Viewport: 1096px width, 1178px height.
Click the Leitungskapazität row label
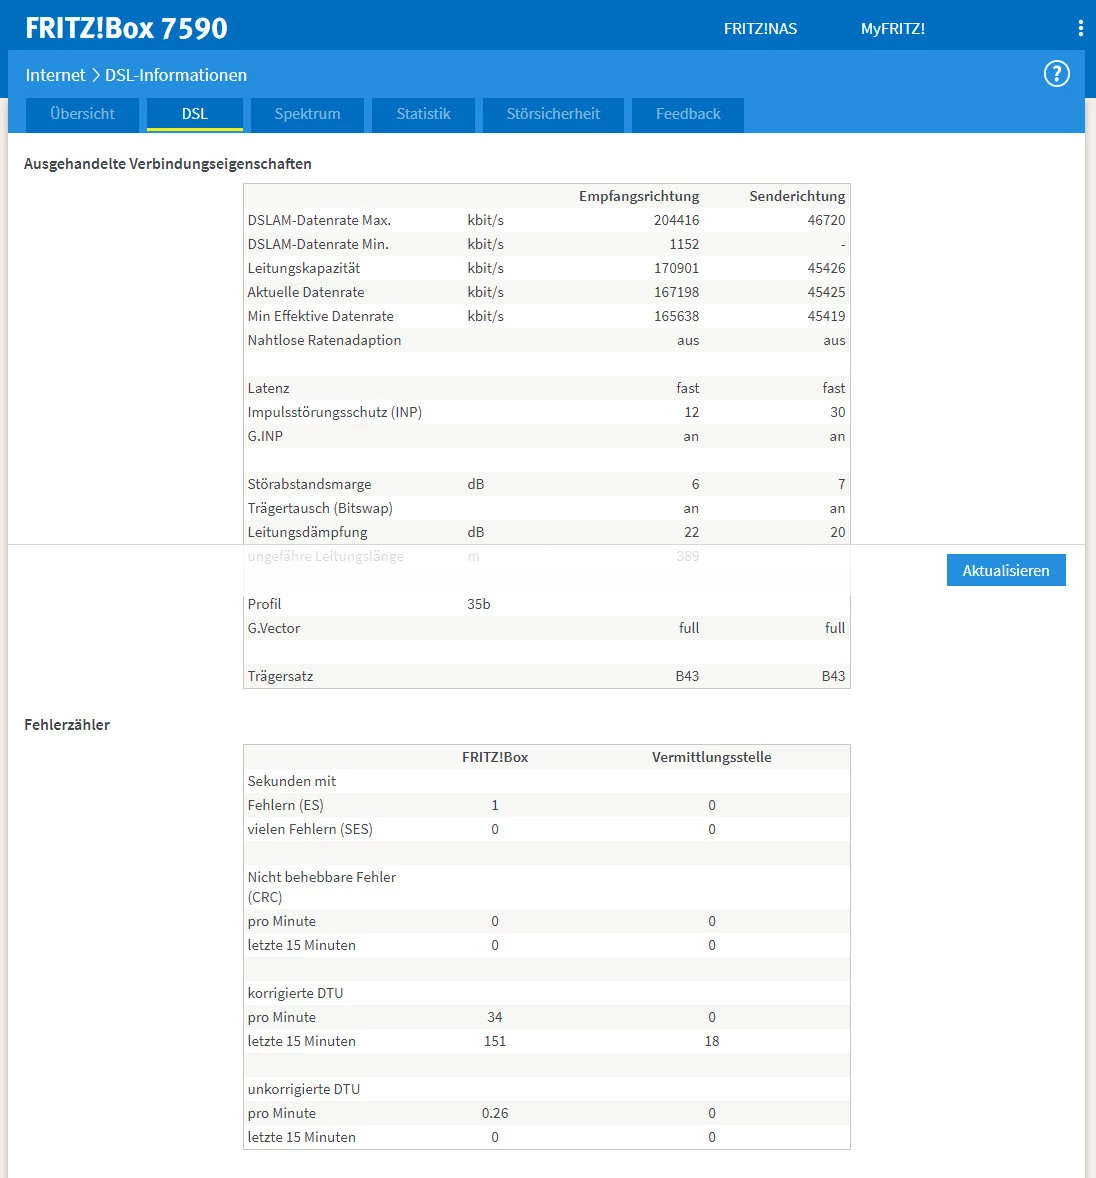tap(303, 268)
